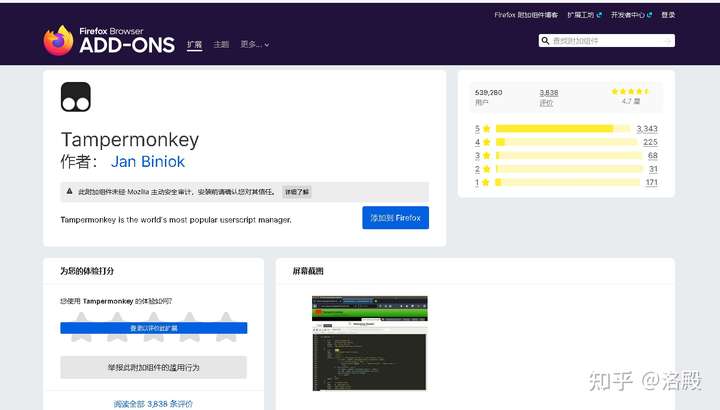
Task: Click the Firefox Browser ADD-ONS logo
Action: (109, 40)
